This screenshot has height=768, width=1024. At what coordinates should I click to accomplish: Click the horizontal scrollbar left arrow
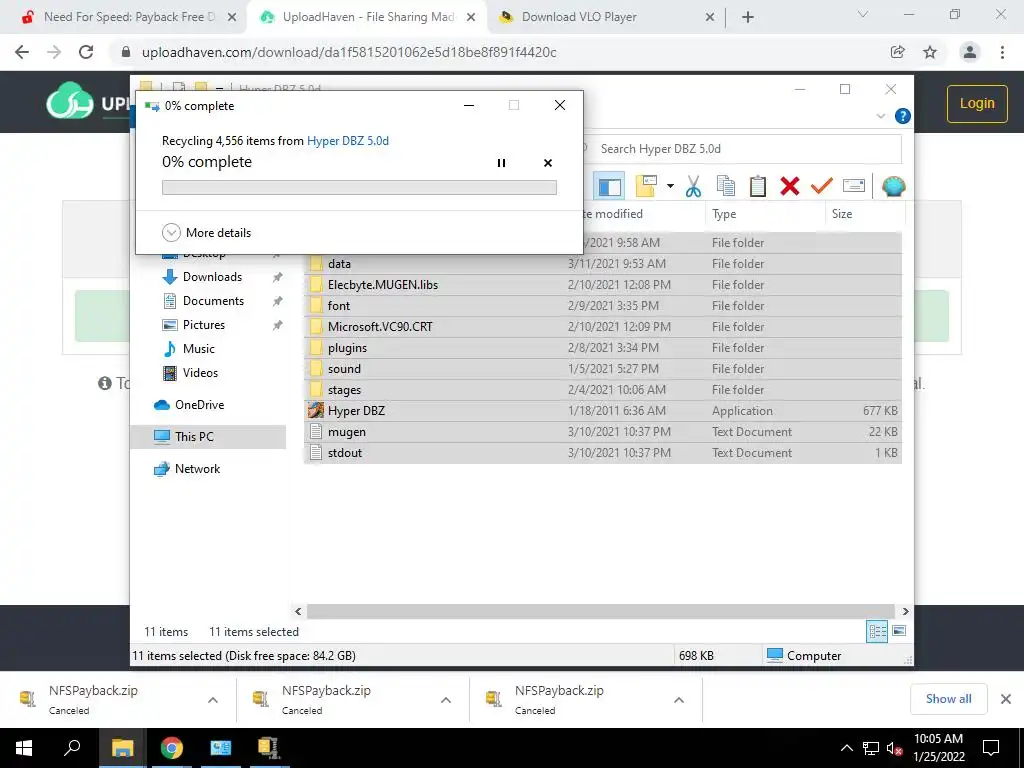[298, 611]
